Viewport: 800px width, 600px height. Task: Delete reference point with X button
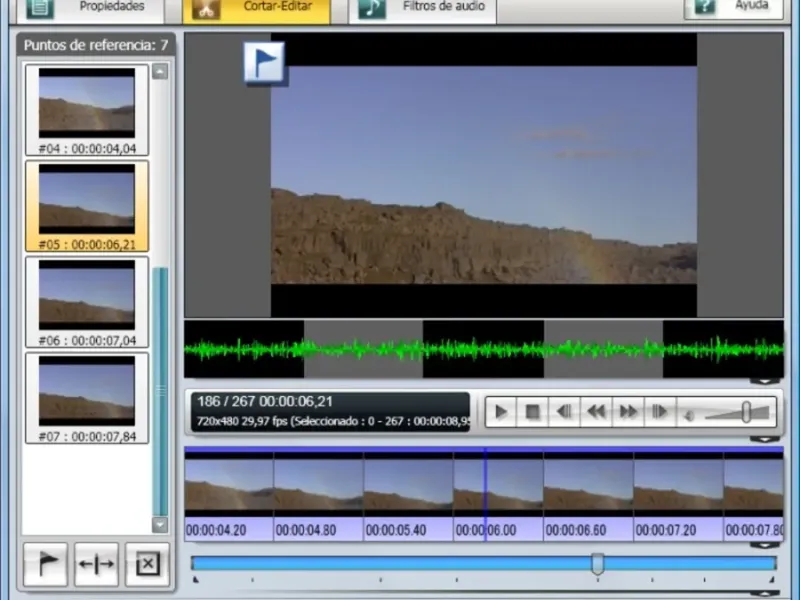[x=147, y=564]
